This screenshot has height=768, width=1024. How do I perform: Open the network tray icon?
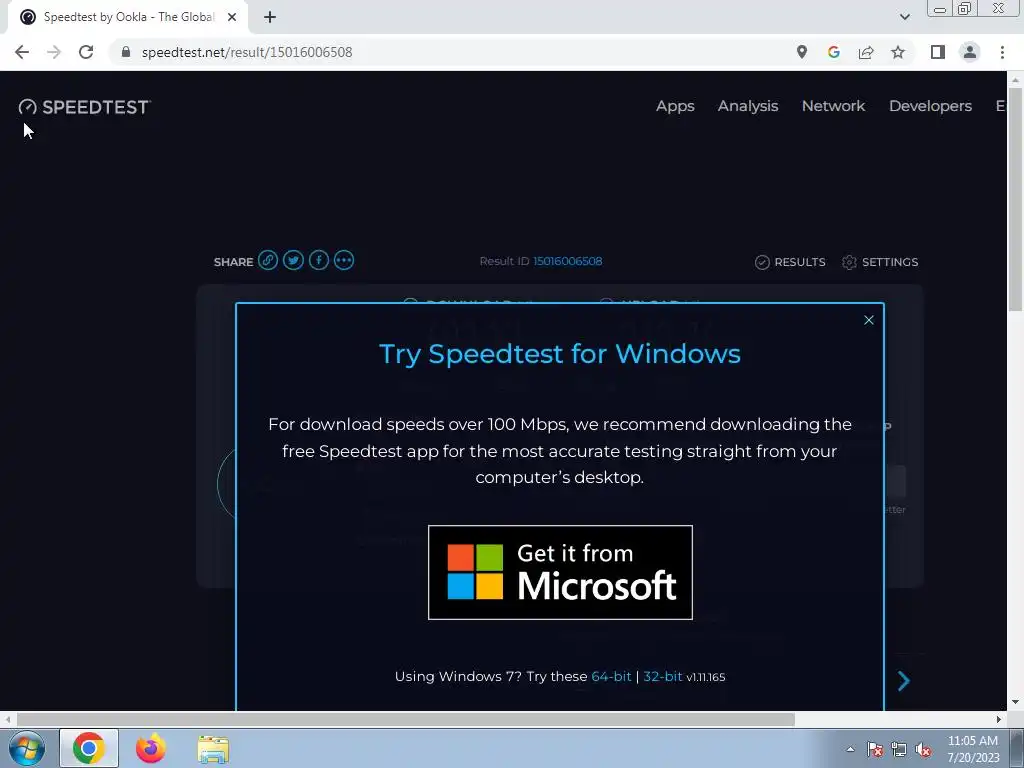899,750
